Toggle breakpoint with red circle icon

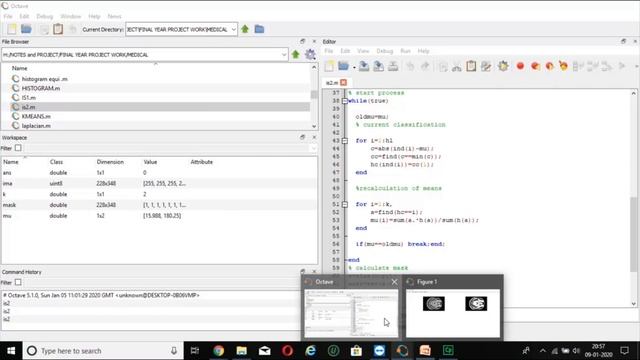coord(520,66)
